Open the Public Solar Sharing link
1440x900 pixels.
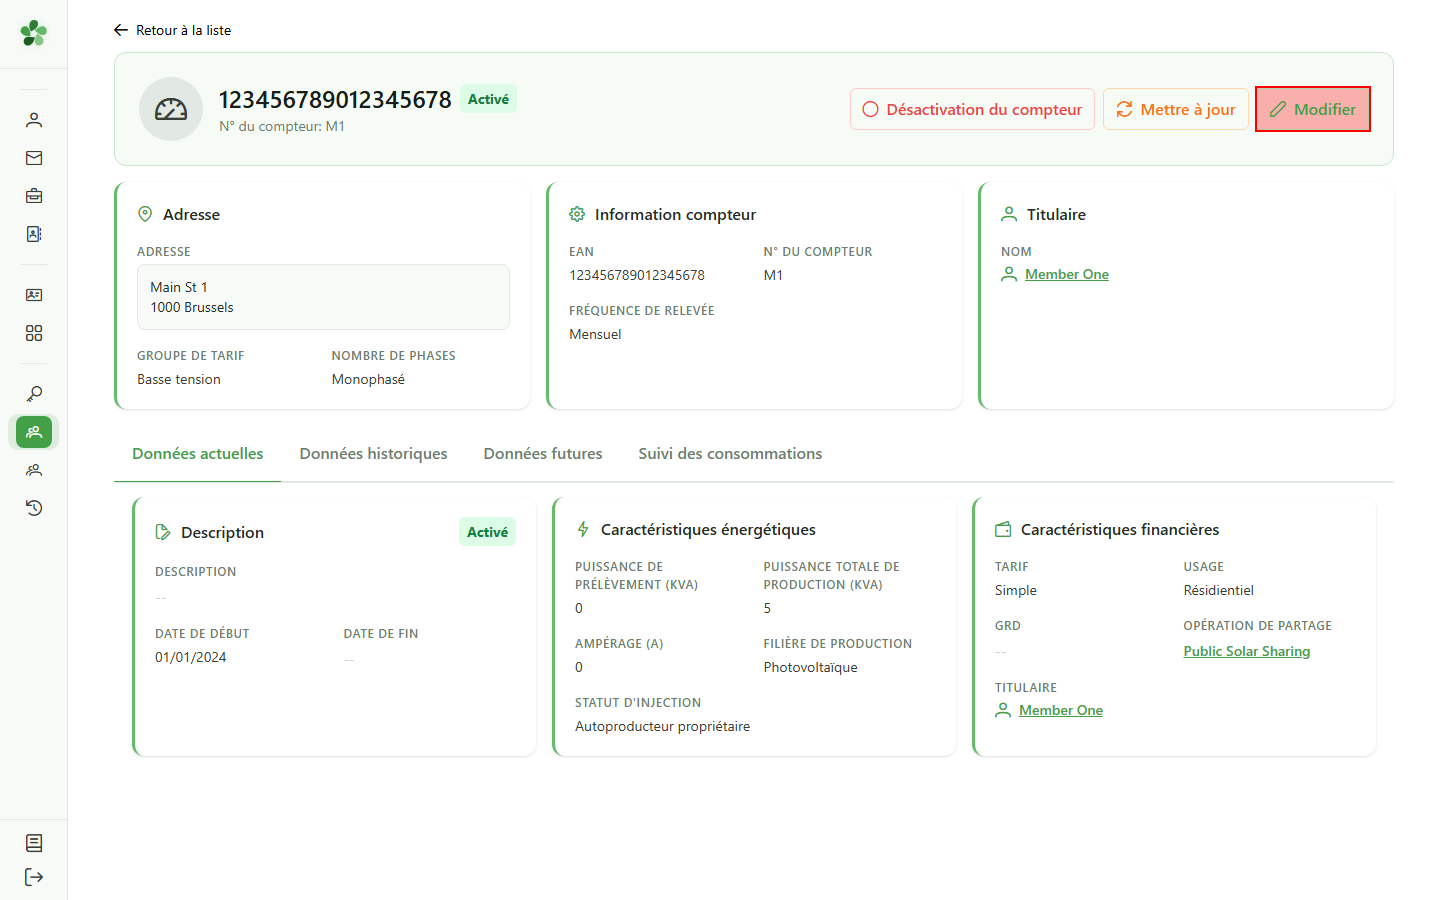pyautogui.click(x=1247, y=651)
